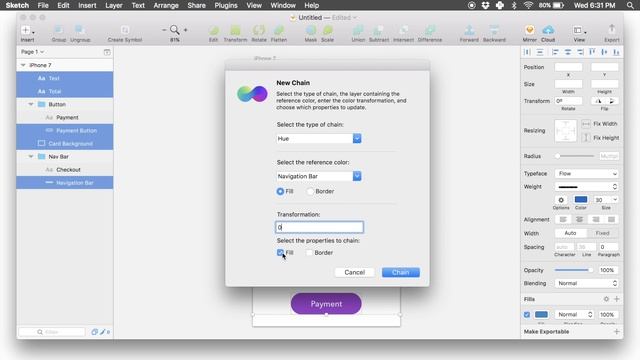
Task: Toggle Fix Height resizing option
Action: point(586,138)
